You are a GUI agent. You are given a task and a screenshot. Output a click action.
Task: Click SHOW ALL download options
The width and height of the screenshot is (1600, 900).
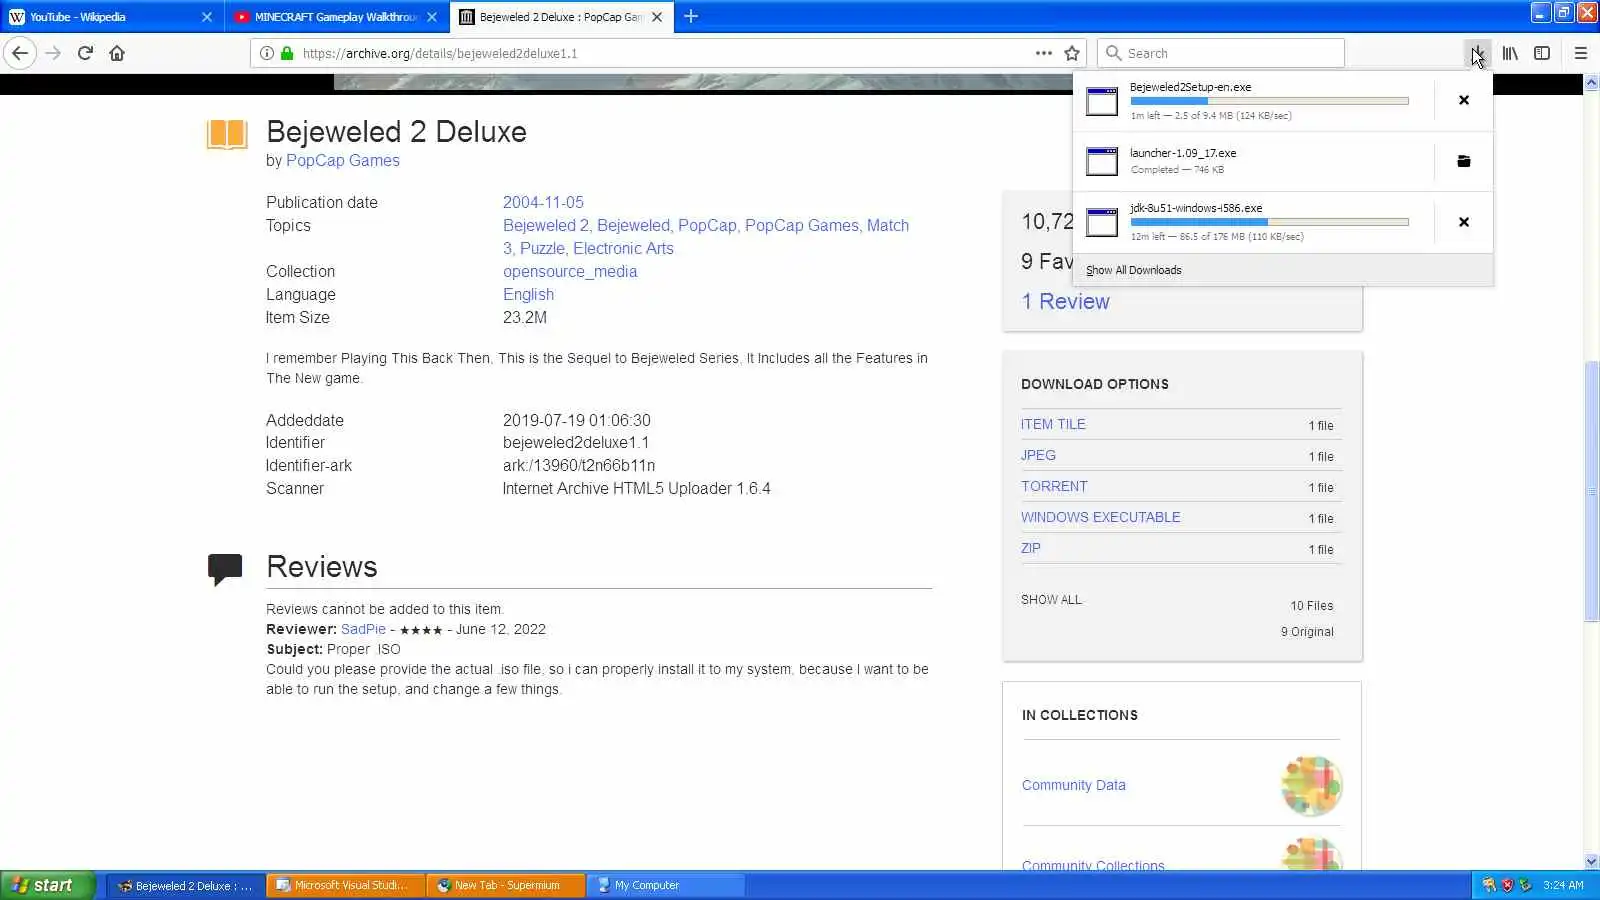[1051, 600]
